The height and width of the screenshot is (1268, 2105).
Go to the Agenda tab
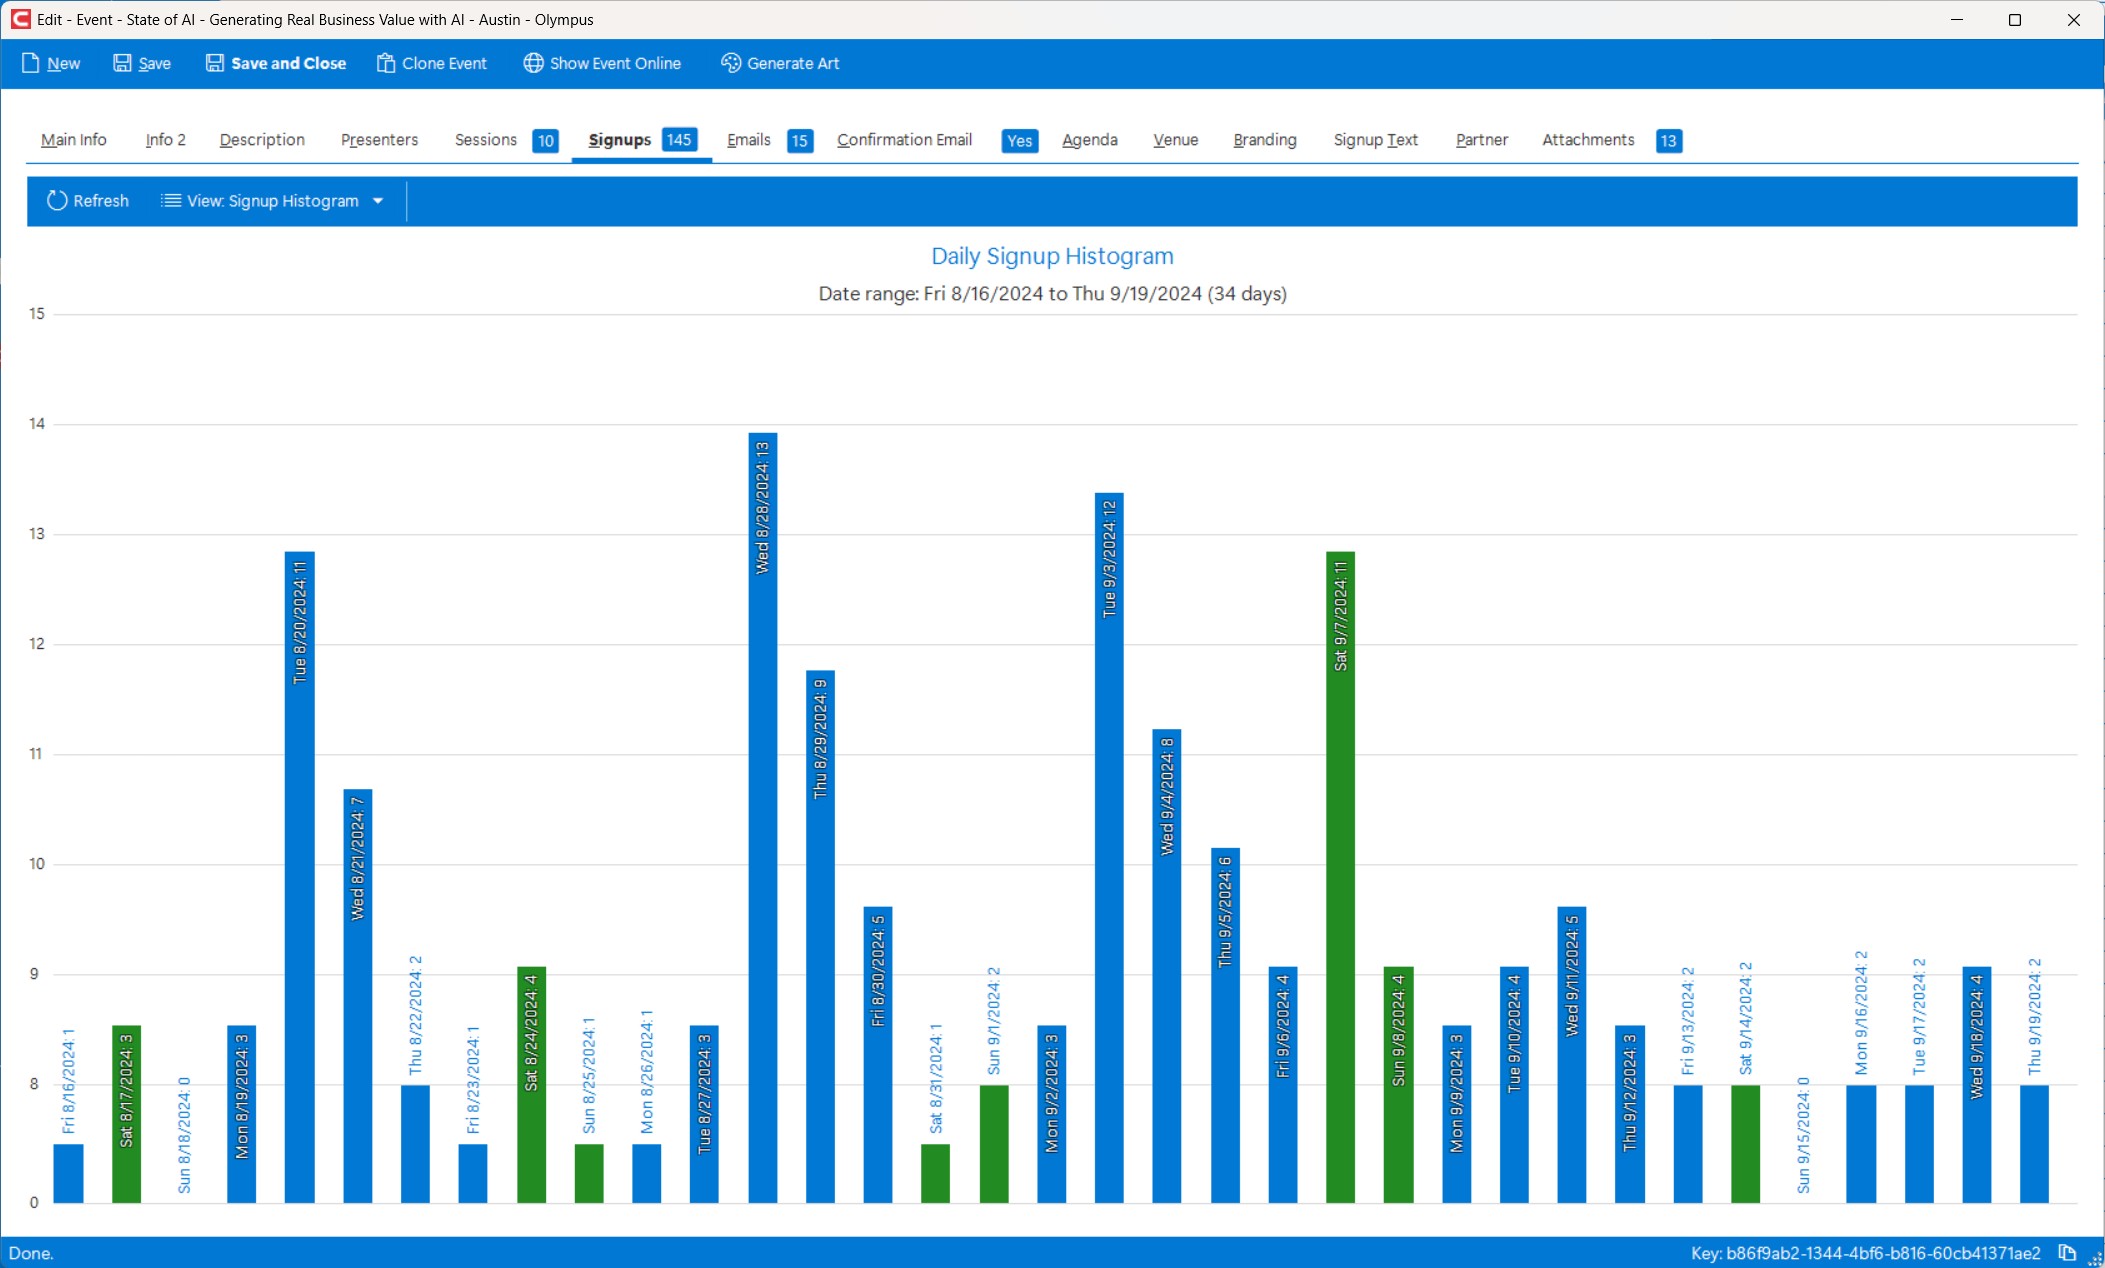pyautogui.click(x=1090, y=140)
